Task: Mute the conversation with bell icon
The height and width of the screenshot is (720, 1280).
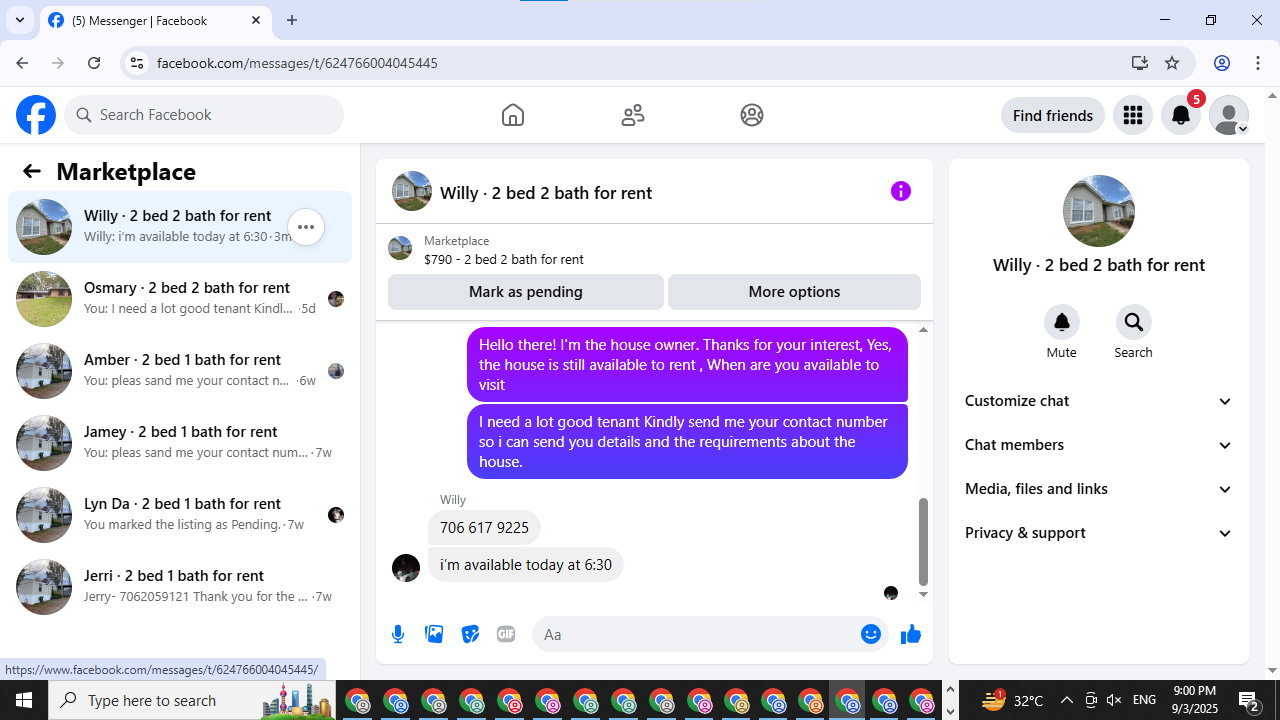Action: [x=1062, y=322]
